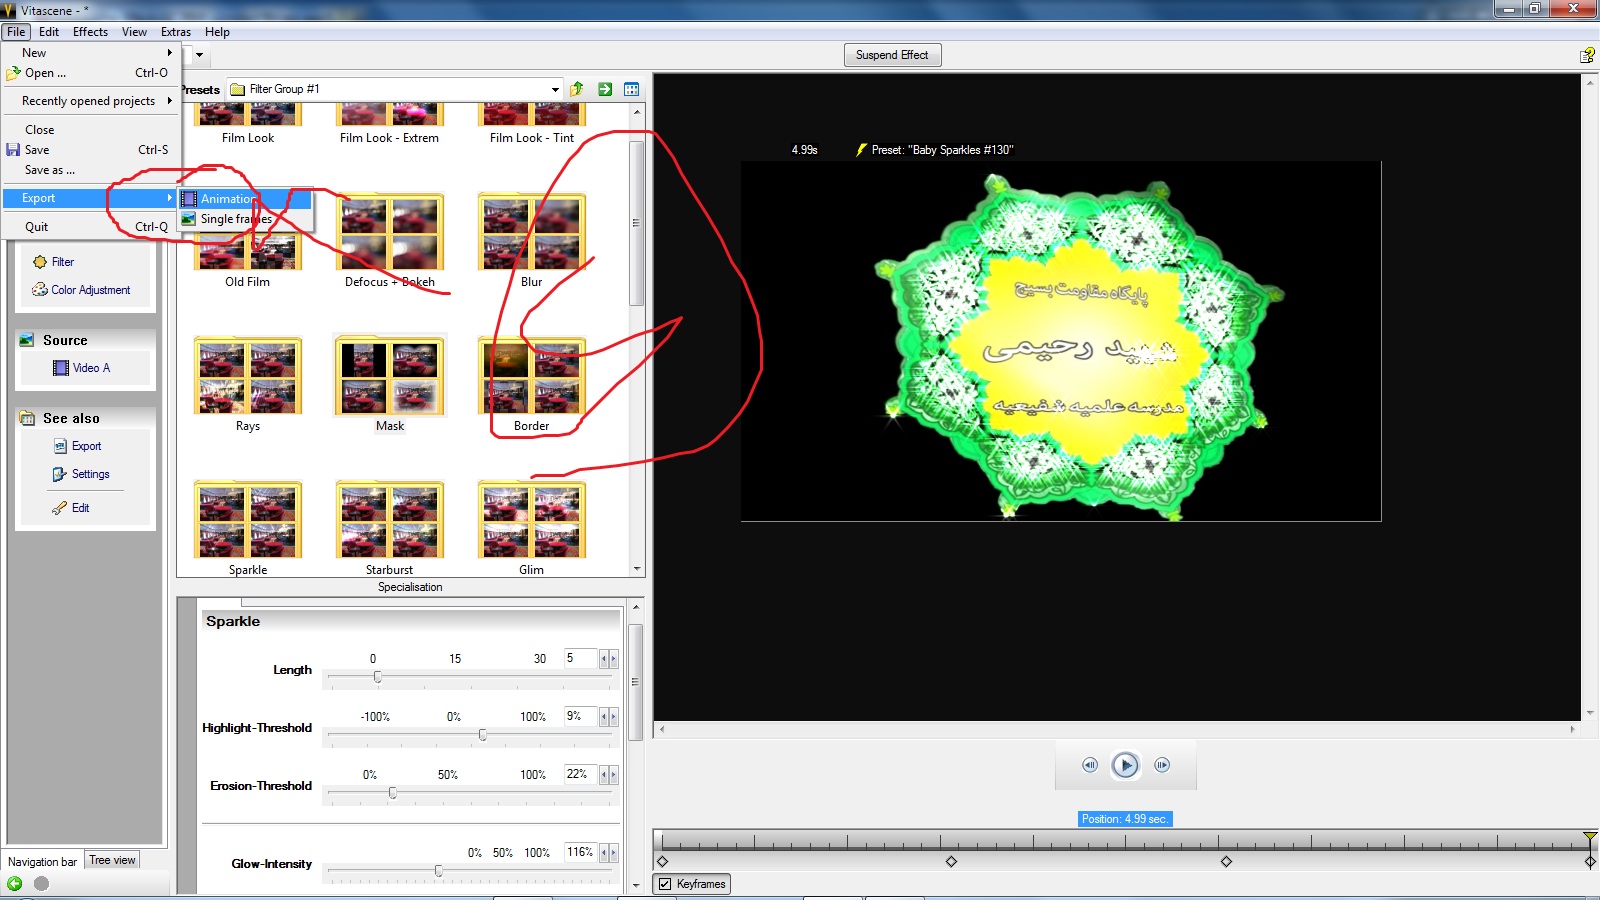This screenshot has height=900, width=1600.
Task: Click the help icon at top right
Action: point(1587,55)
